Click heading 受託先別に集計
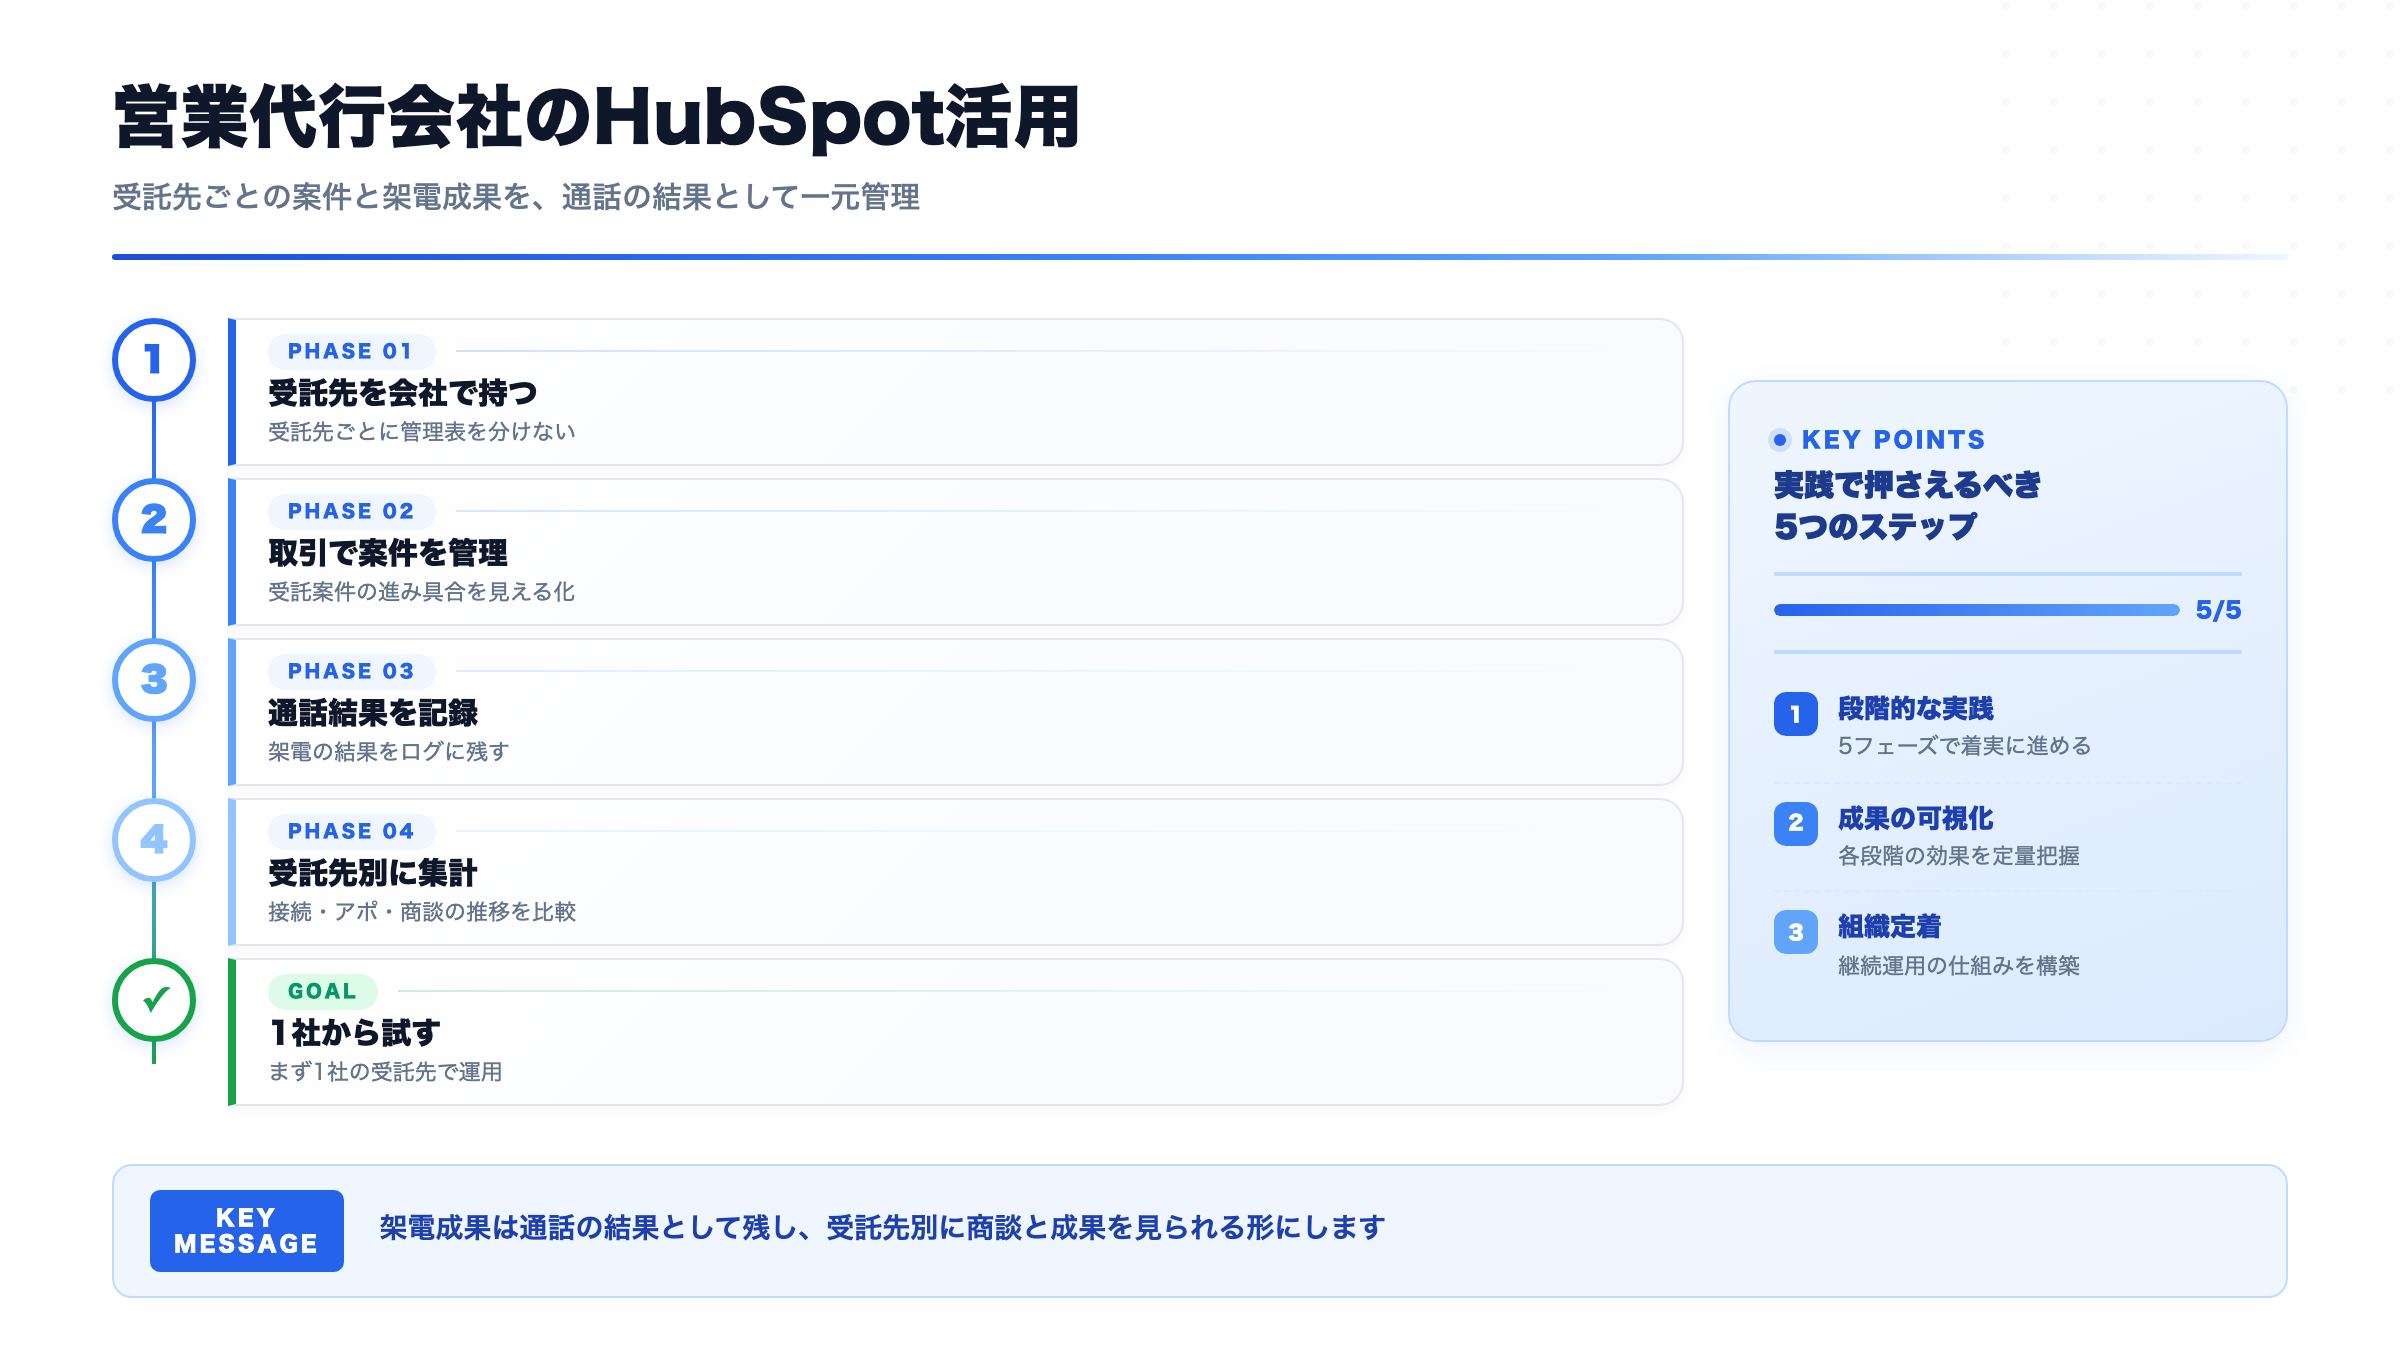This screenshot has width=2400, height=1350. click(x=373, y=873)
